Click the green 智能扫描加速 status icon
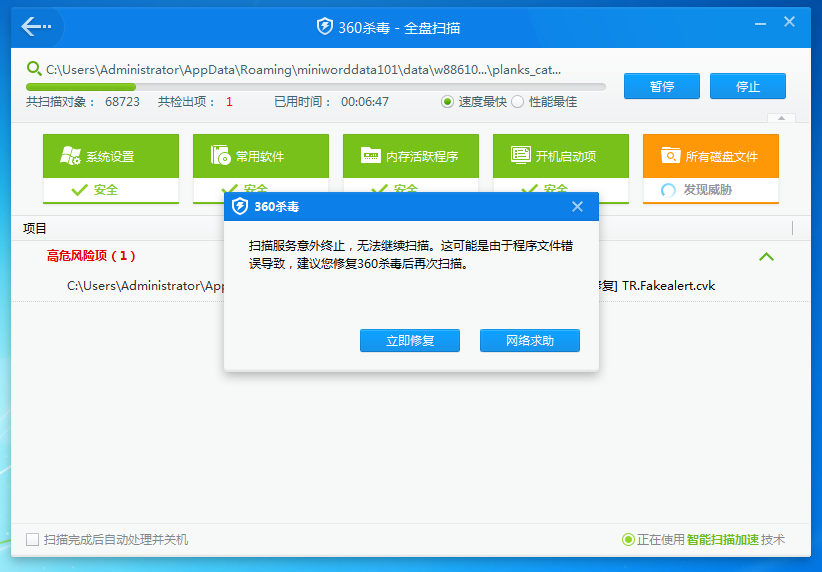 point(628,539)
